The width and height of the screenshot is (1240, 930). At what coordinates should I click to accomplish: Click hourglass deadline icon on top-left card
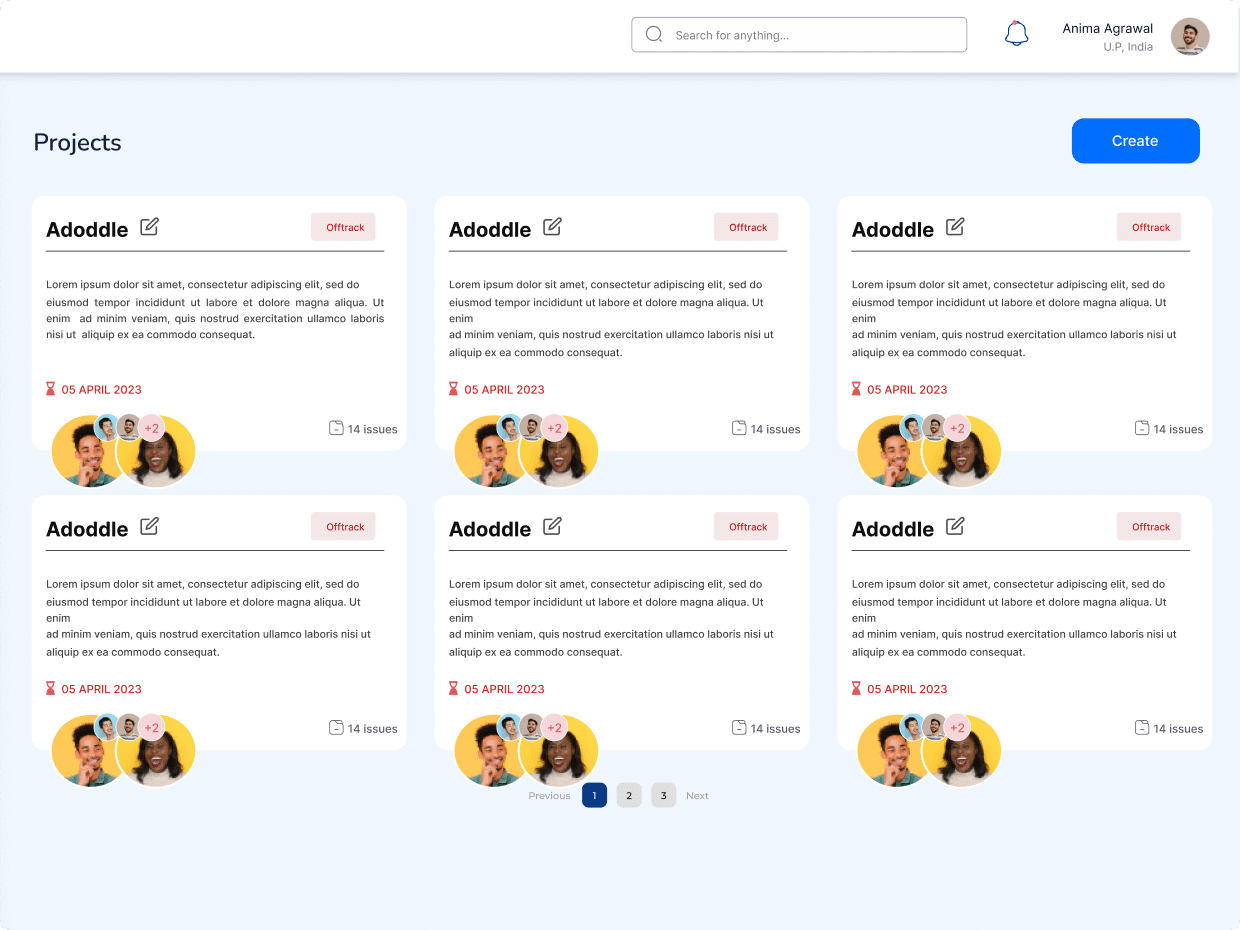click(x=51, y=389)
